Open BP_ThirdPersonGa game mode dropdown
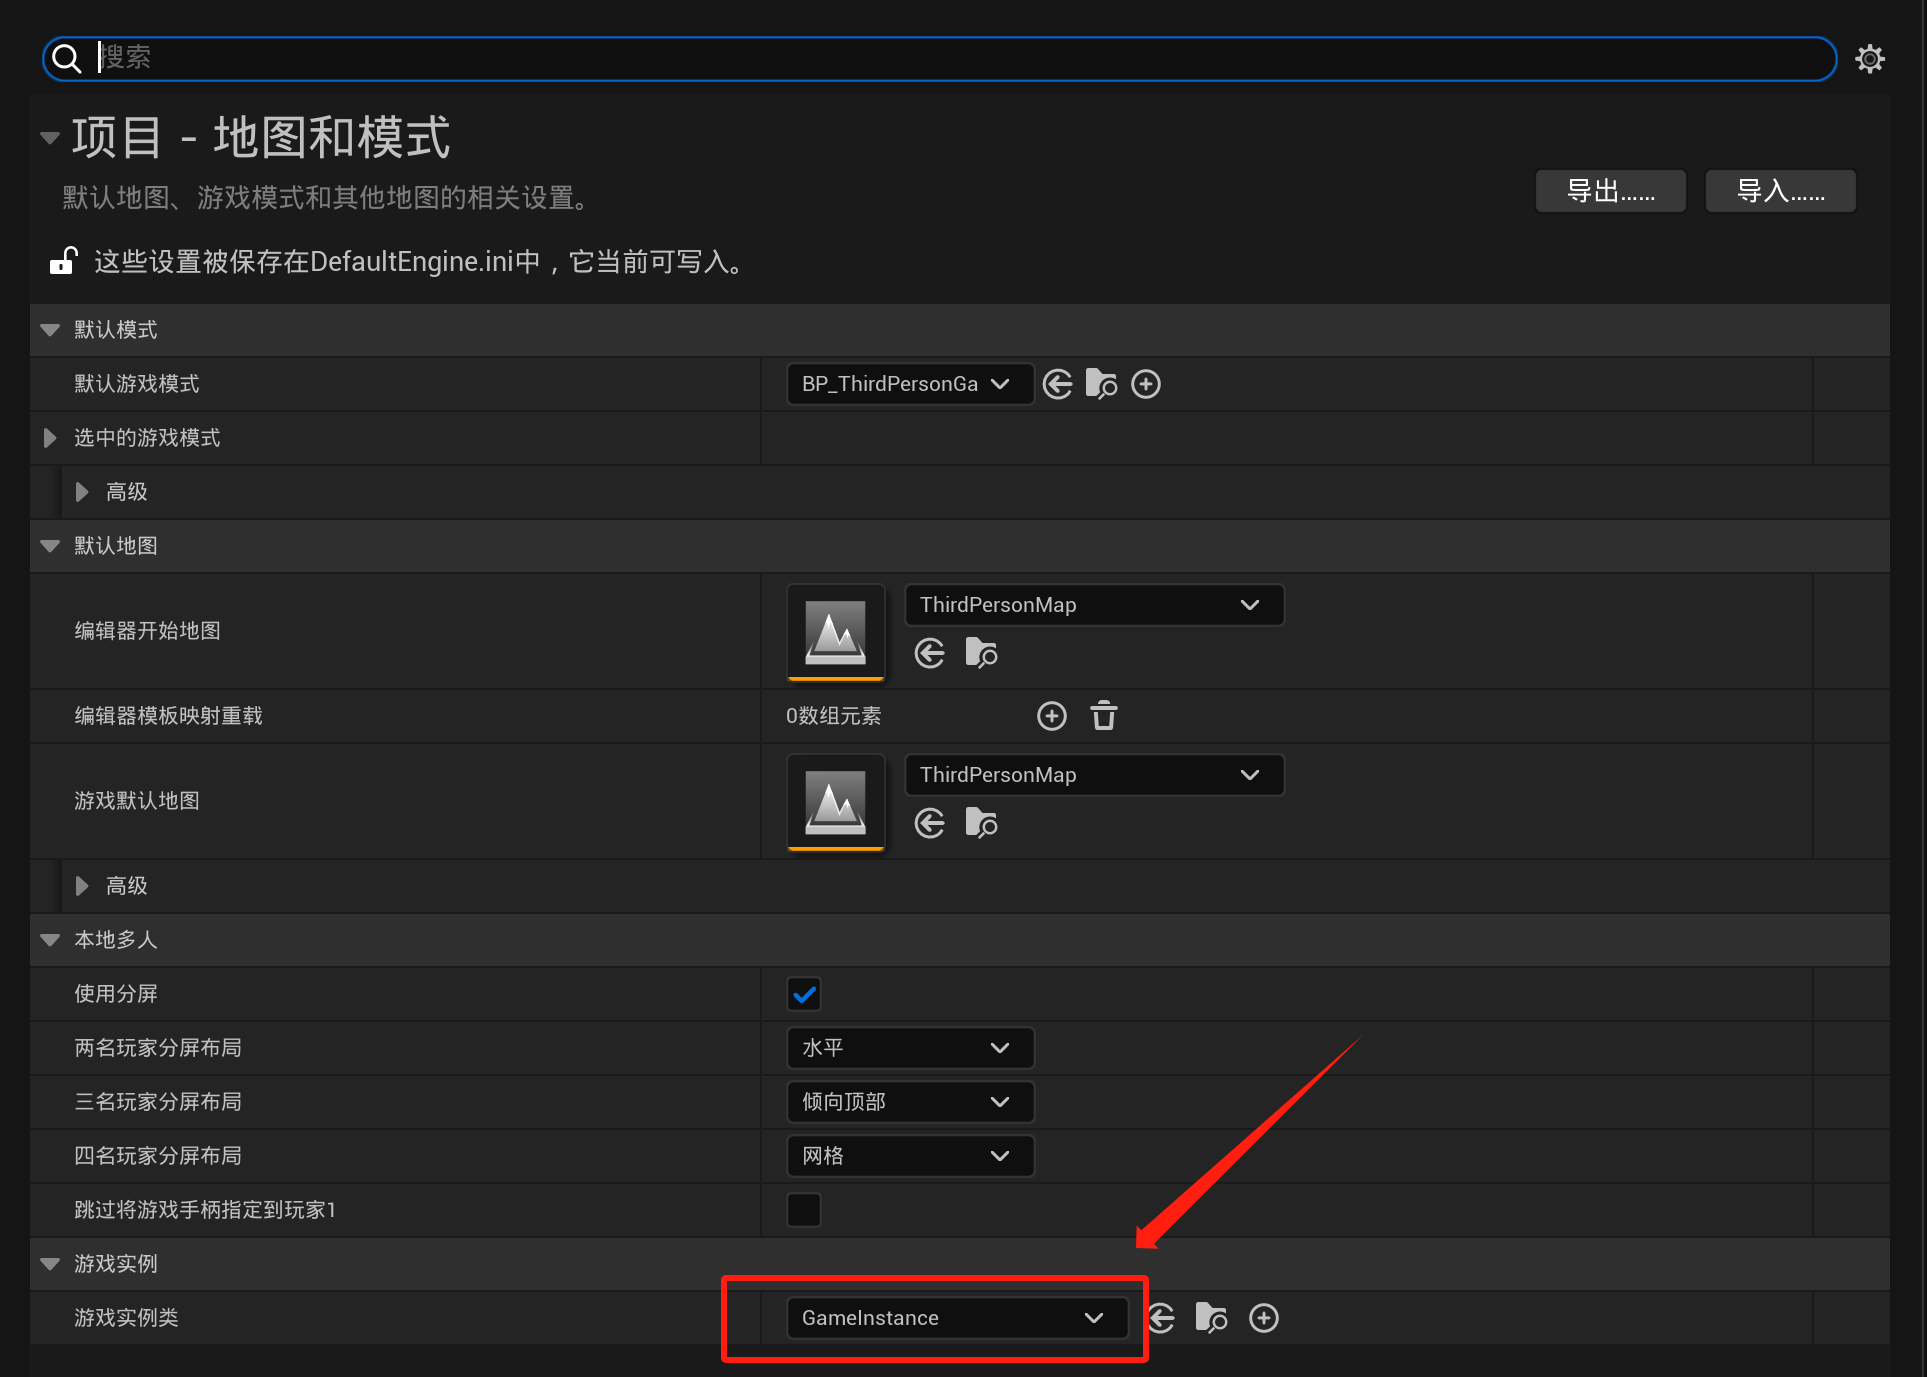The image size is (1927, 1377). coord(908,384)
